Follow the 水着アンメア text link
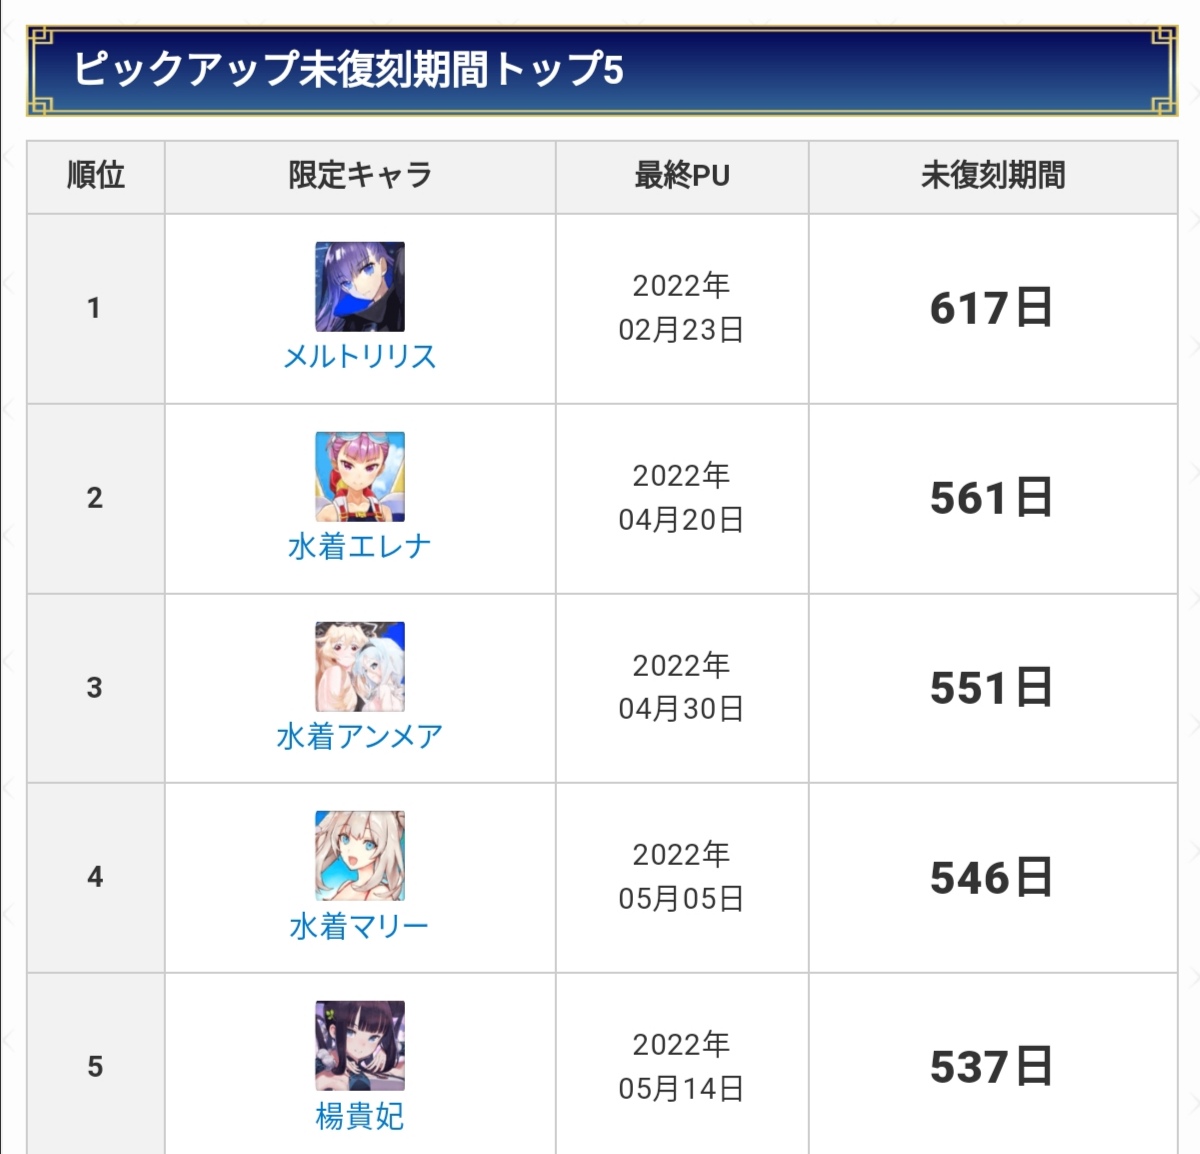1200x1154 pixels. [x=360, y=737]
